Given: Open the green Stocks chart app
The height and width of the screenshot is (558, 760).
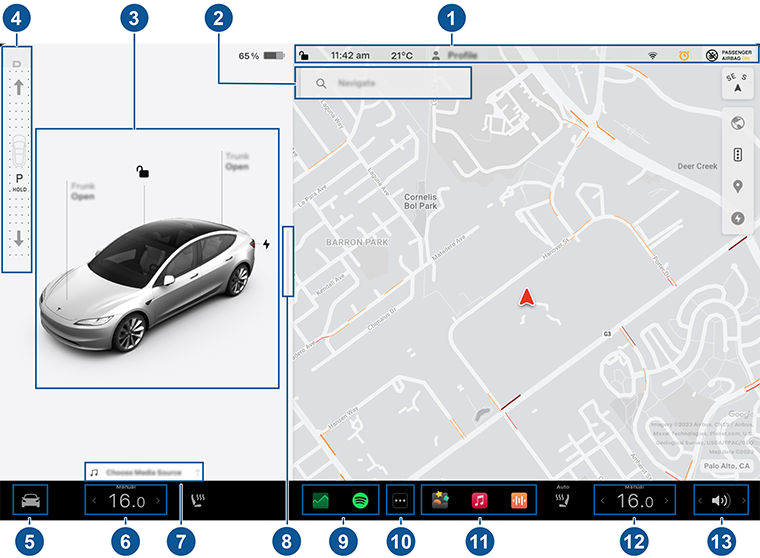Looking at the screenshot, I should pyautogui.click(x=320, y=500).
